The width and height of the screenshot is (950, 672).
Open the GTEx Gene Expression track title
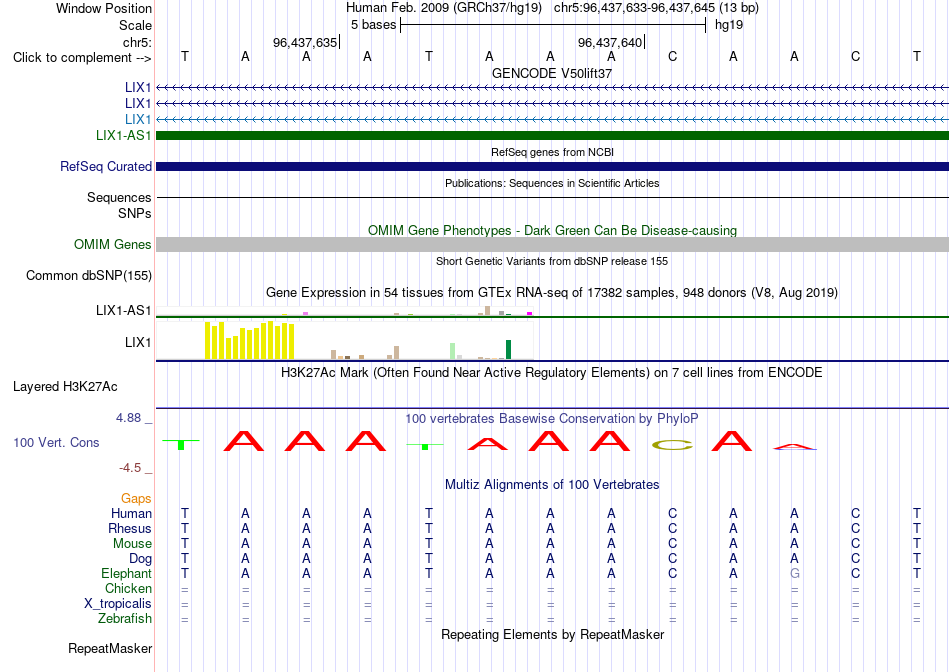(552, 293)
